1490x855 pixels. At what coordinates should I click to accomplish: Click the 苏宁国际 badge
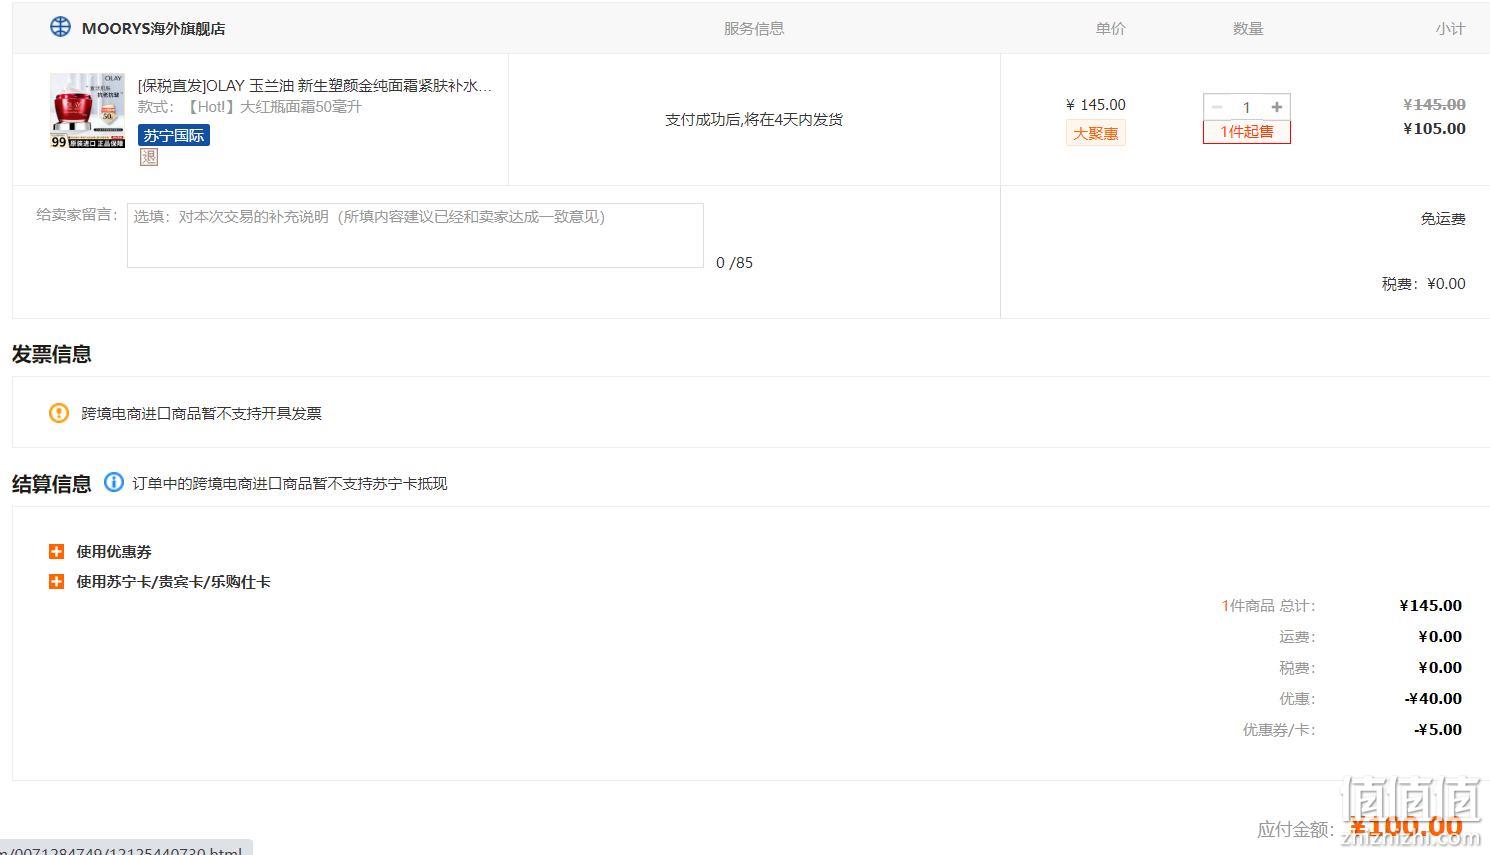pyautogui.click(x=174, y=135)
